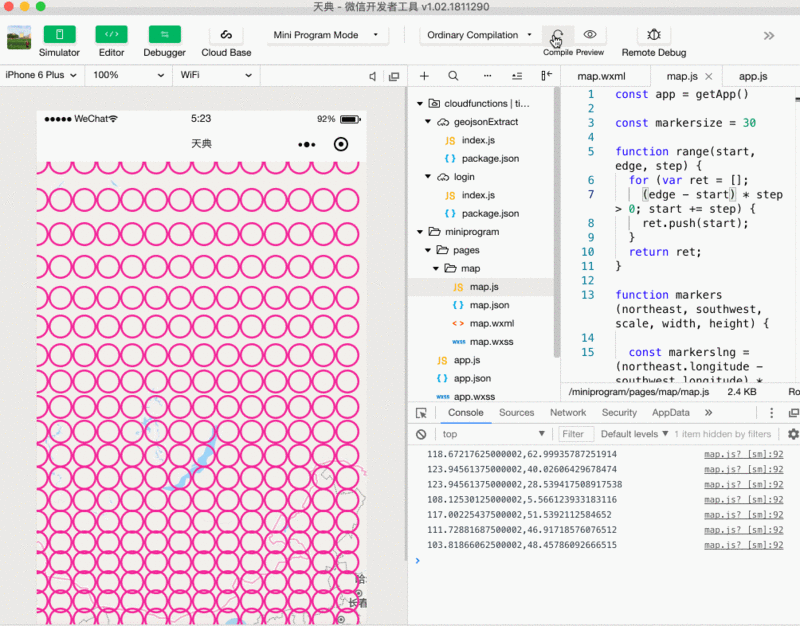The height and width of the screenshot is (626, 800).
Task: Open Remote Debug bug icon
Action: coord(654,35)
